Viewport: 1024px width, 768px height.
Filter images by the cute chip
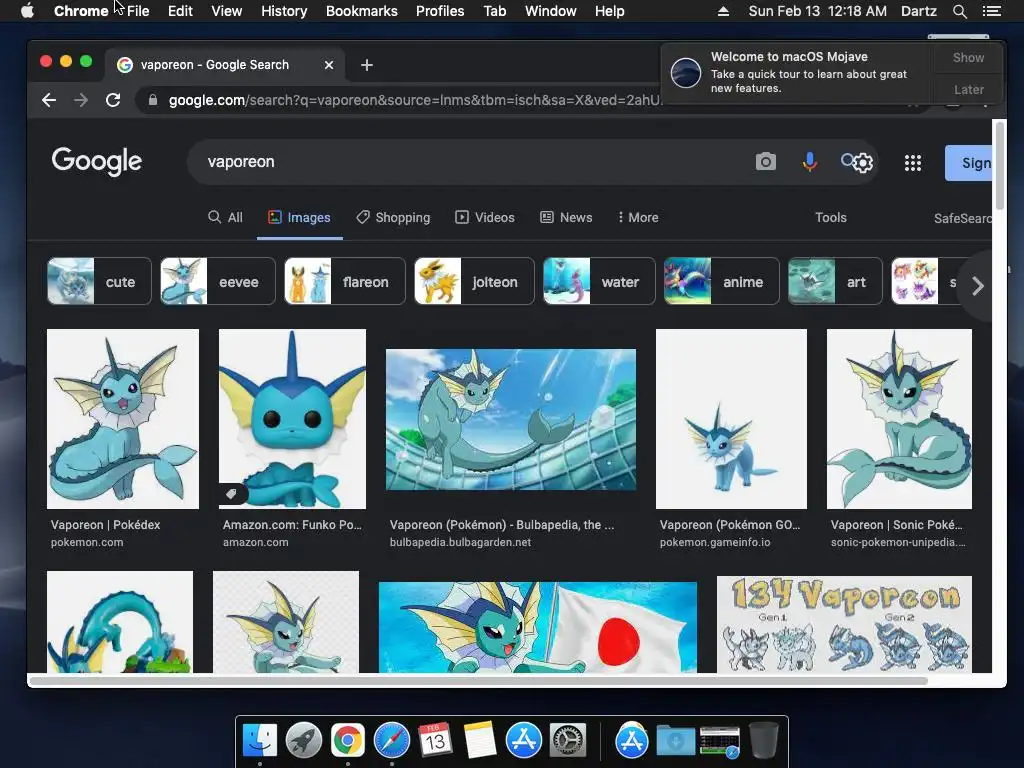99,281
